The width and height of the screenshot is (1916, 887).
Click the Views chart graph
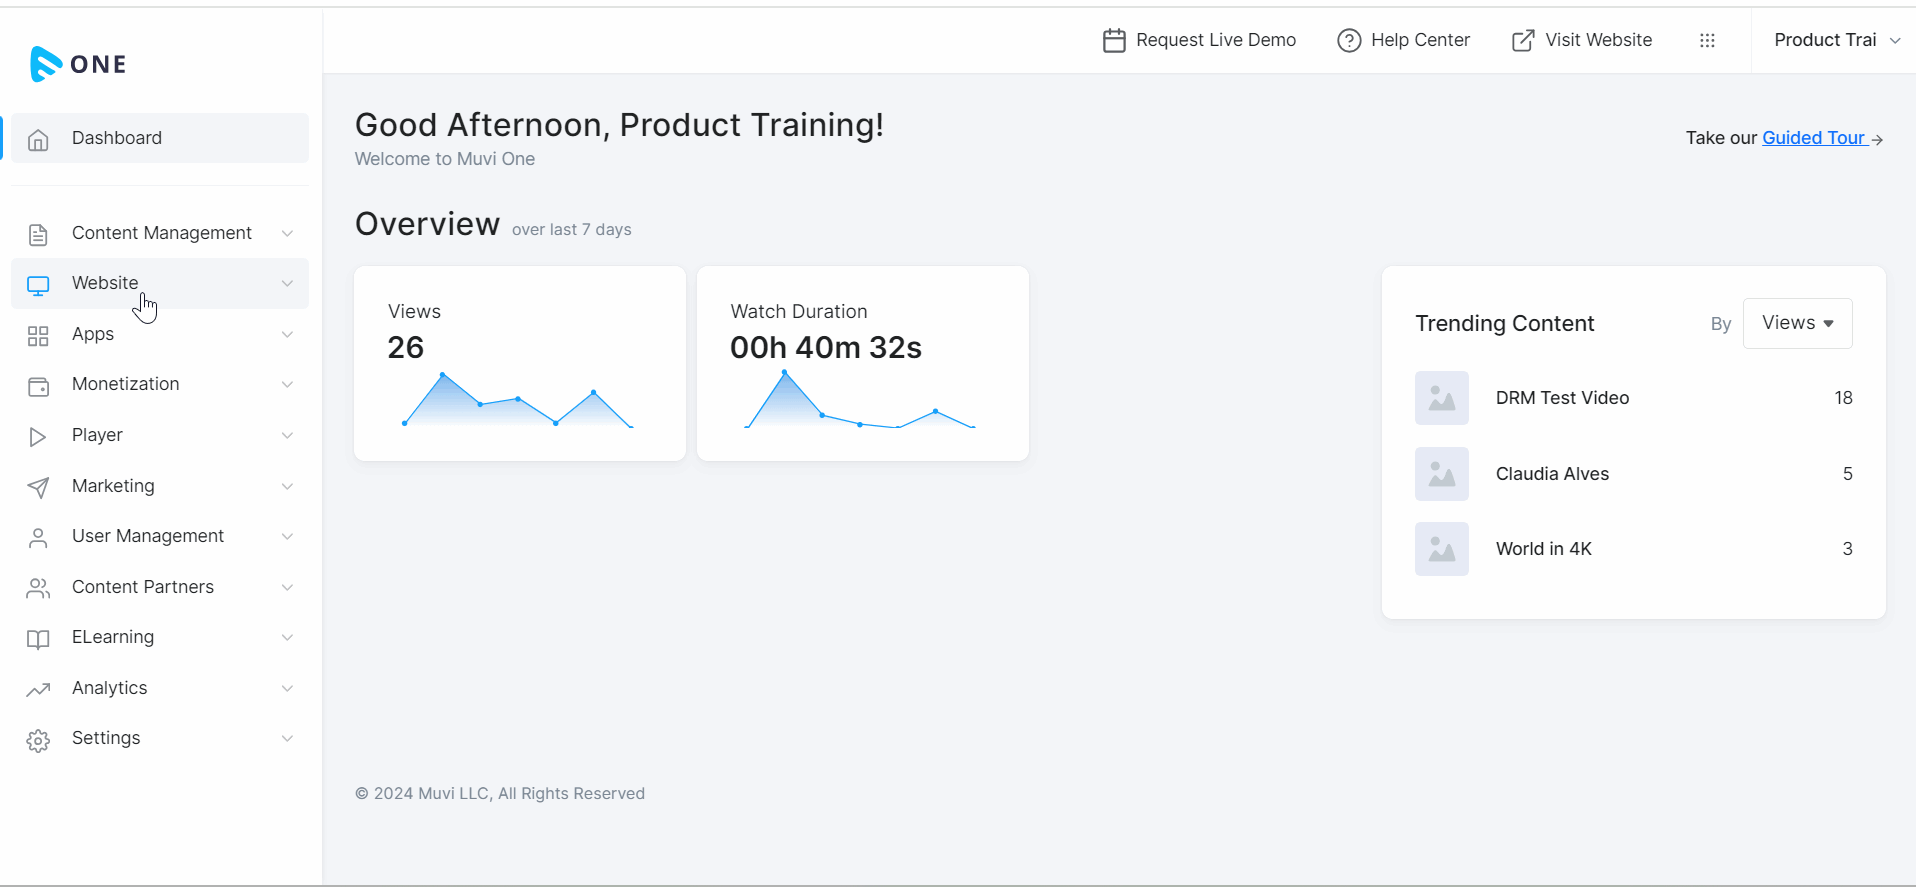(x=519, y=400)
